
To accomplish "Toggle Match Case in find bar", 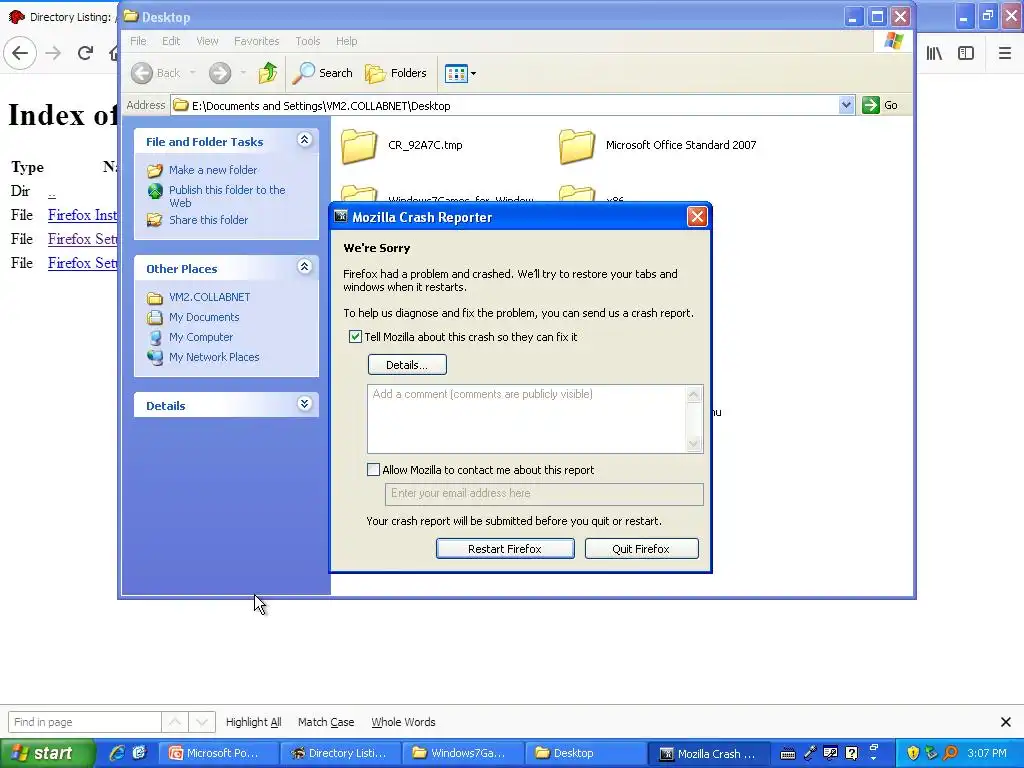I will tap(326, 722).
